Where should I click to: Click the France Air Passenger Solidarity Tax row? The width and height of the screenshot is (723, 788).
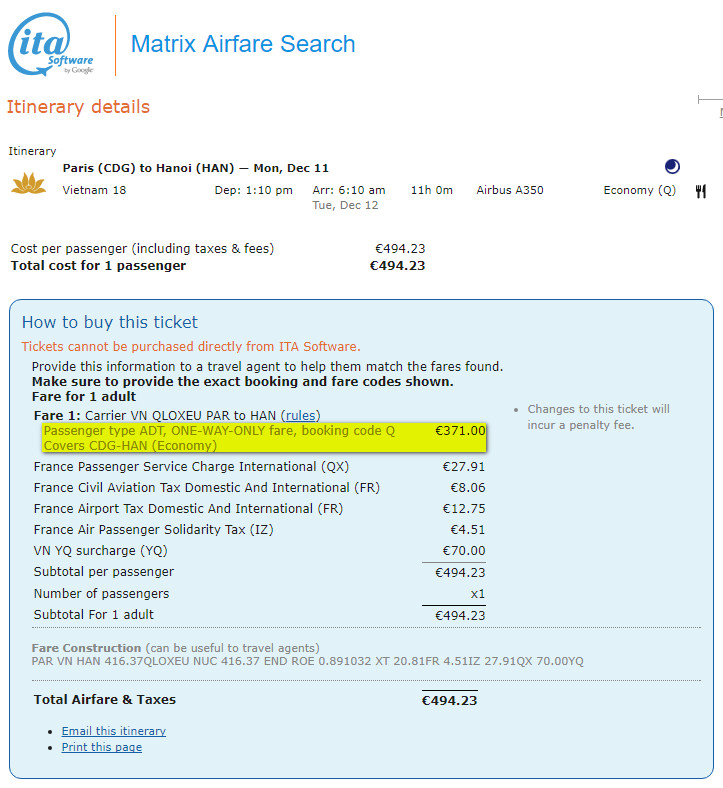click(x=153, y=530)
